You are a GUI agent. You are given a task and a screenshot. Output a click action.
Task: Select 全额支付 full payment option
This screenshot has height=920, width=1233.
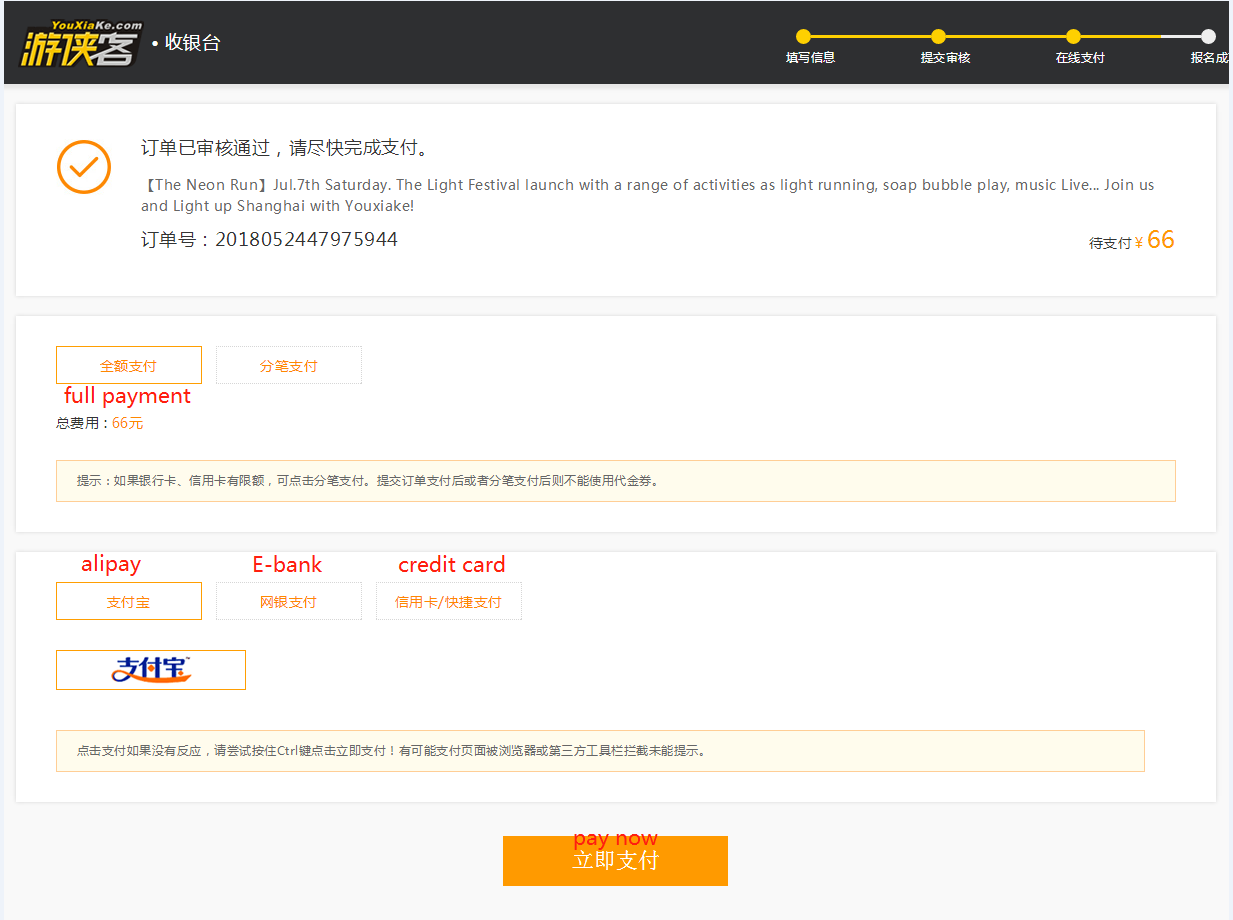coord(129,365)
